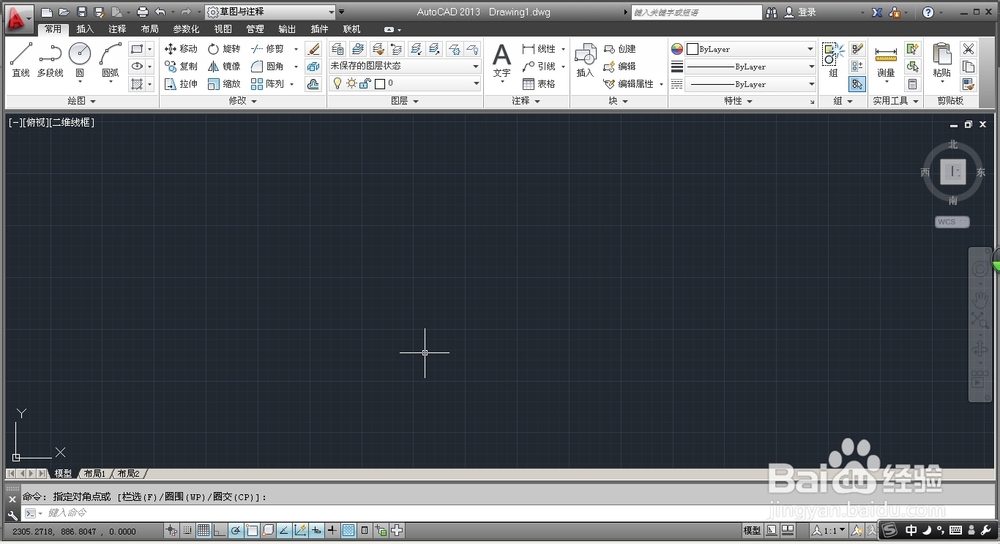Open the 1:1 annotation scale dropdown
1000x544 pixels.
point(830,531)
